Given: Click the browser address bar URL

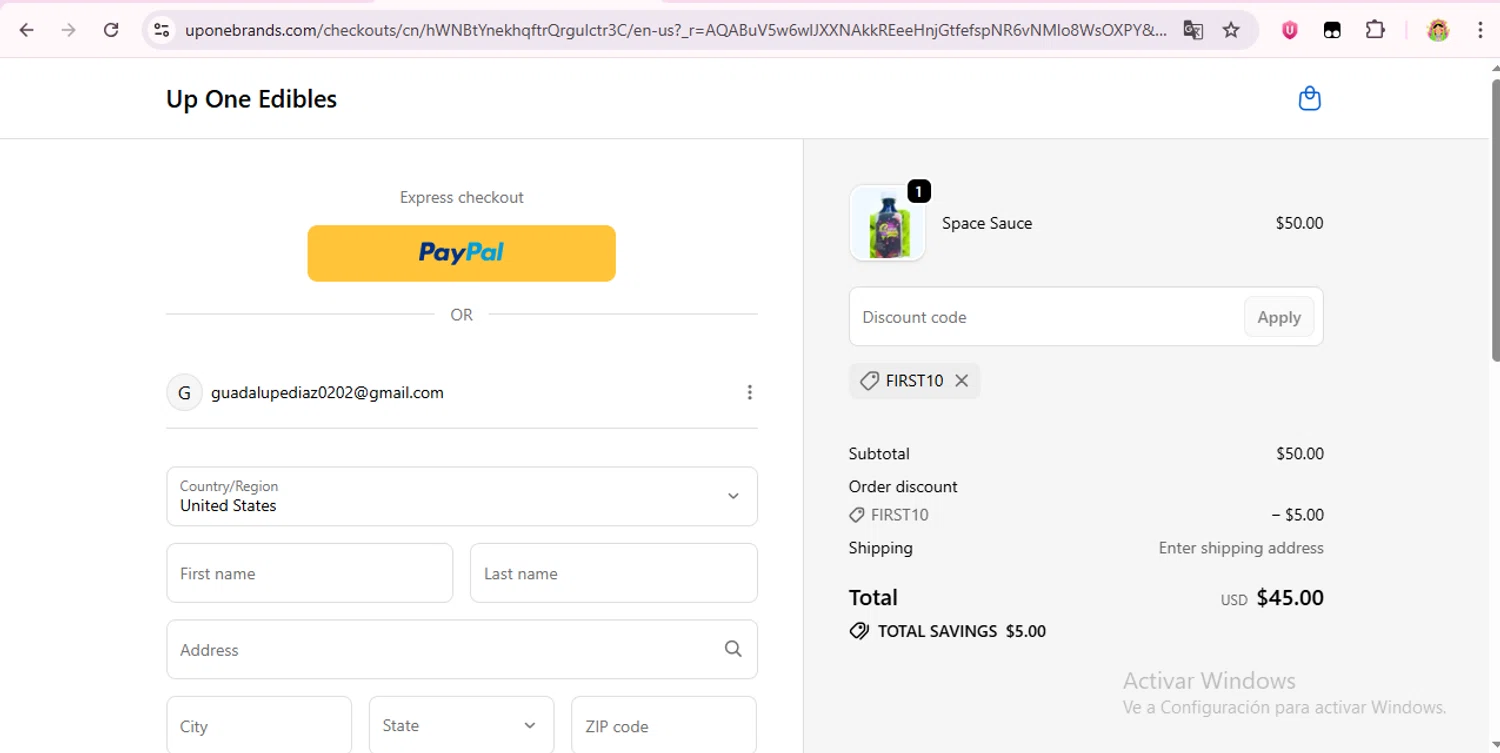Looking at the screenshot, I should (675, 30).
